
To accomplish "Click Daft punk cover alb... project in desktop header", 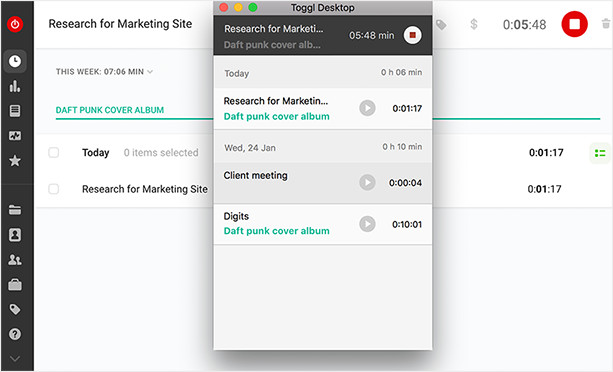I will tap(272, 45).
